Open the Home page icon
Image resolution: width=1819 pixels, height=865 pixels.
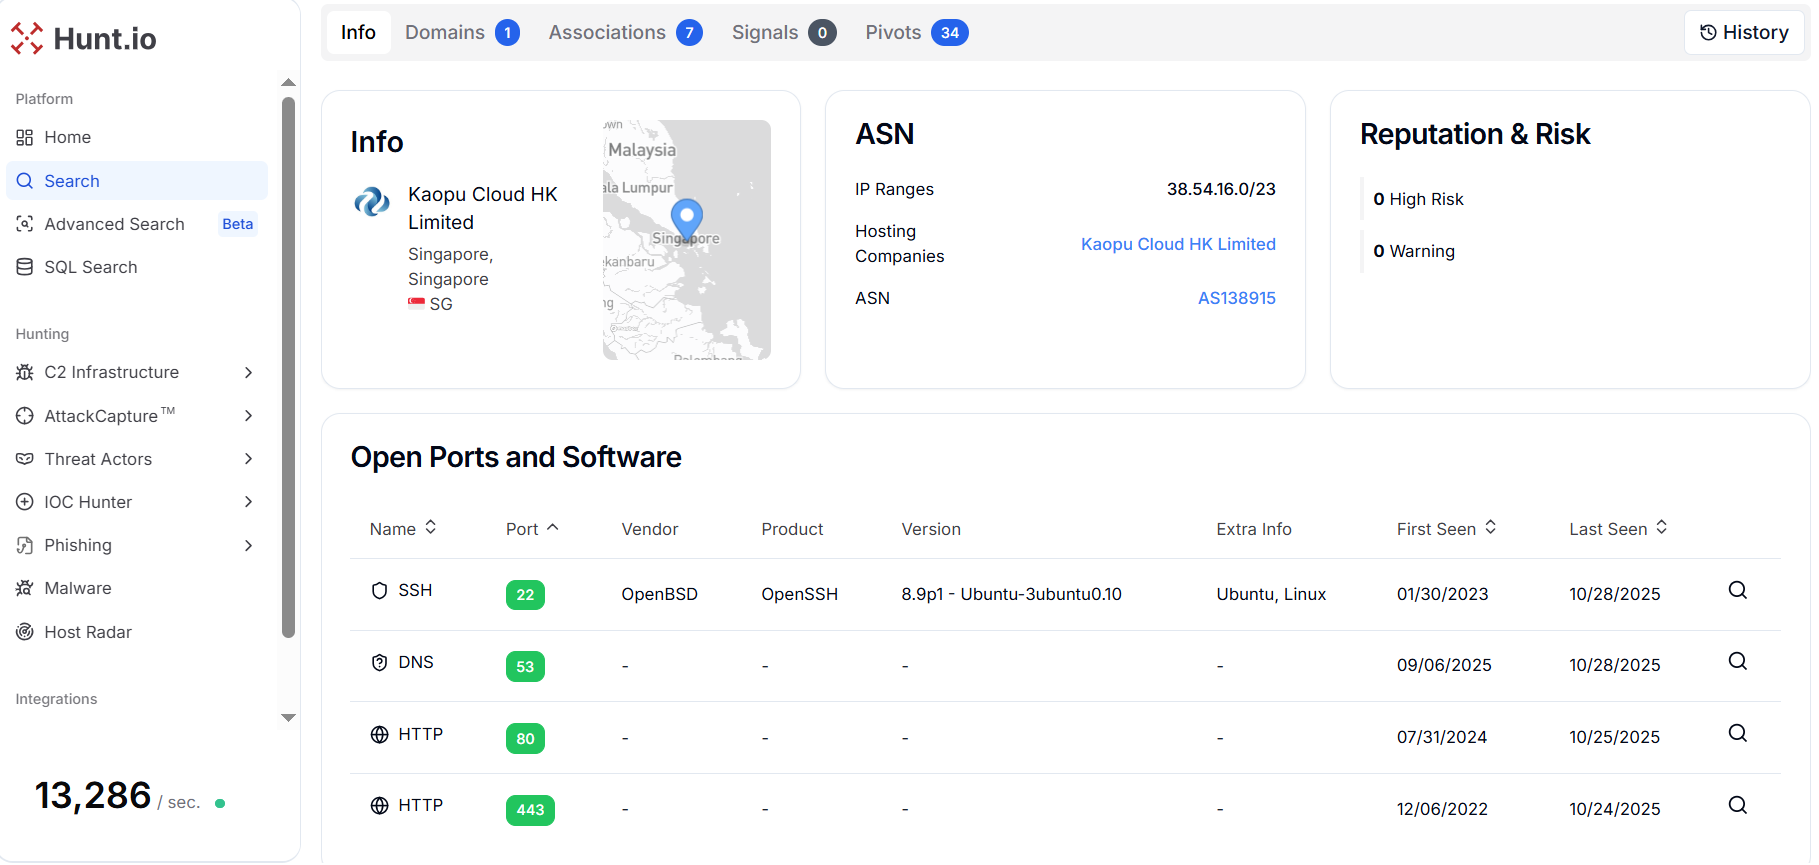pyautogui.click(x=25, y=138)
